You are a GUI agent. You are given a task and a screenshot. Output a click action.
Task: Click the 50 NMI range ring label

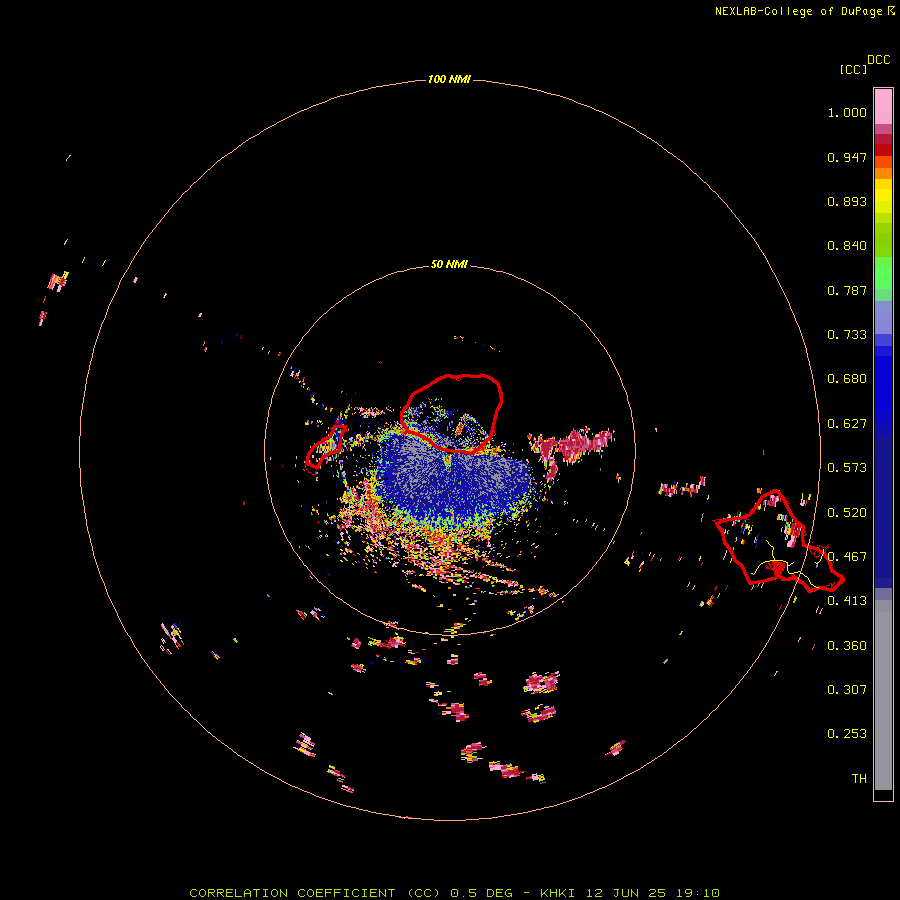coord(449,264)
